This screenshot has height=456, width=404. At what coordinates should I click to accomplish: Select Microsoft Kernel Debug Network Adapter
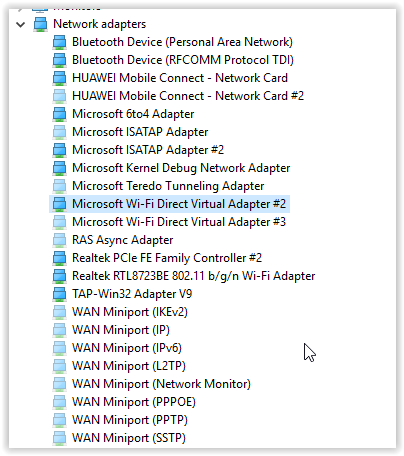(181, 168)
